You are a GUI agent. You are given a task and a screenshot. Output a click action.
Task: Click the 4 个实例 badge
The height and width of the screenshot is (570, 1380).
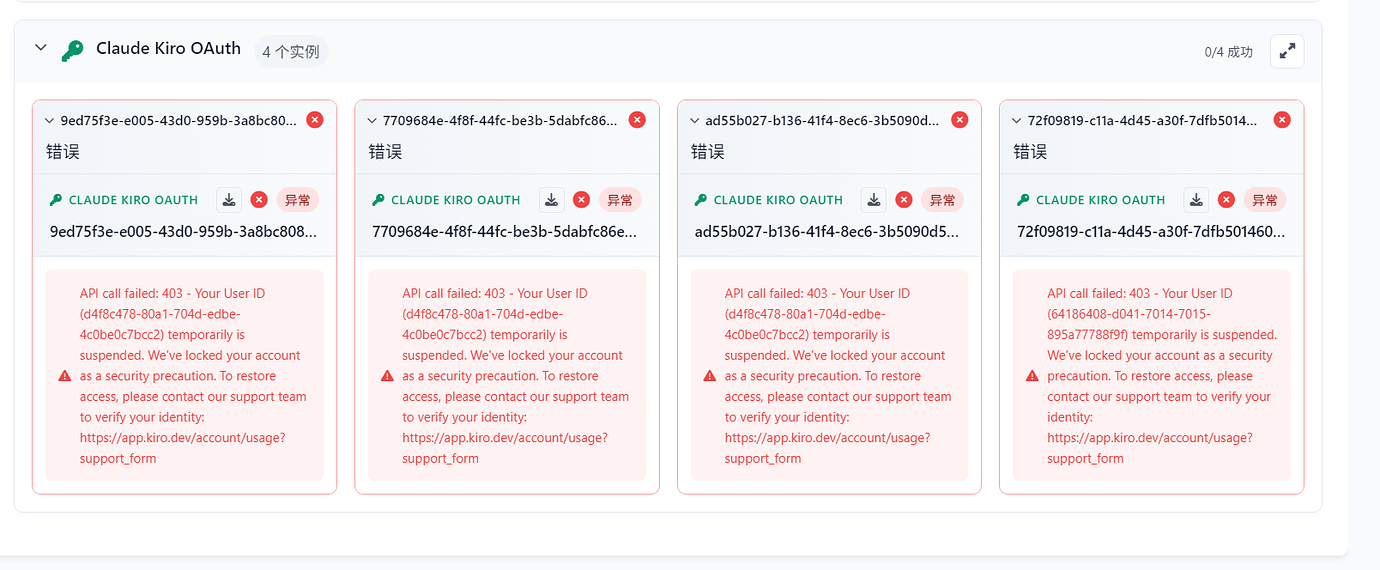(x=291, y=51)
